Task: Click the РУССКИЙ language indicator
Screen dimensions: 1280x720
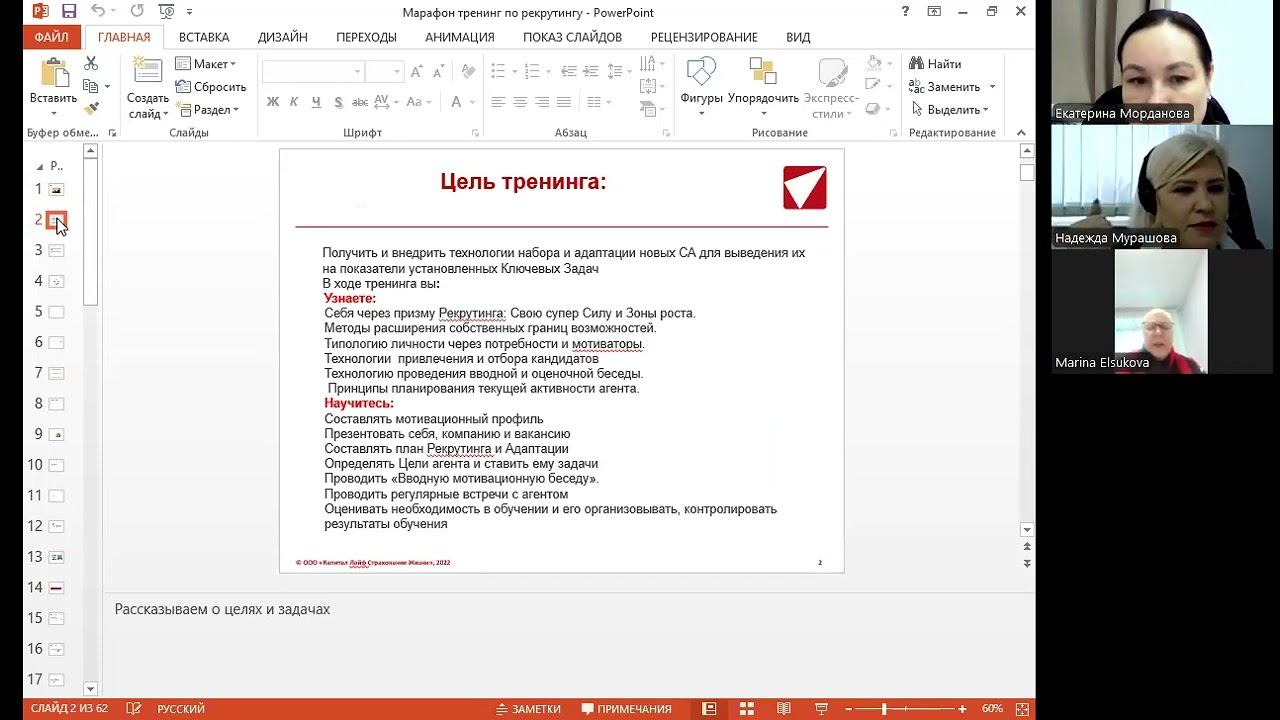Action: click(181, 709)
